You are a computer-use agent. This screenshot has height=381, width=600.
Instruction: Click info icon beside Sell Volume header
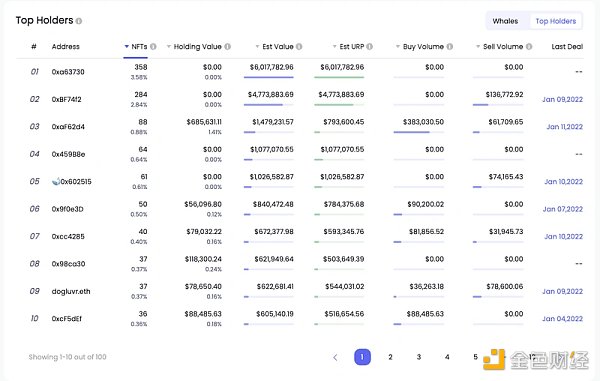[x=529, y=47]
